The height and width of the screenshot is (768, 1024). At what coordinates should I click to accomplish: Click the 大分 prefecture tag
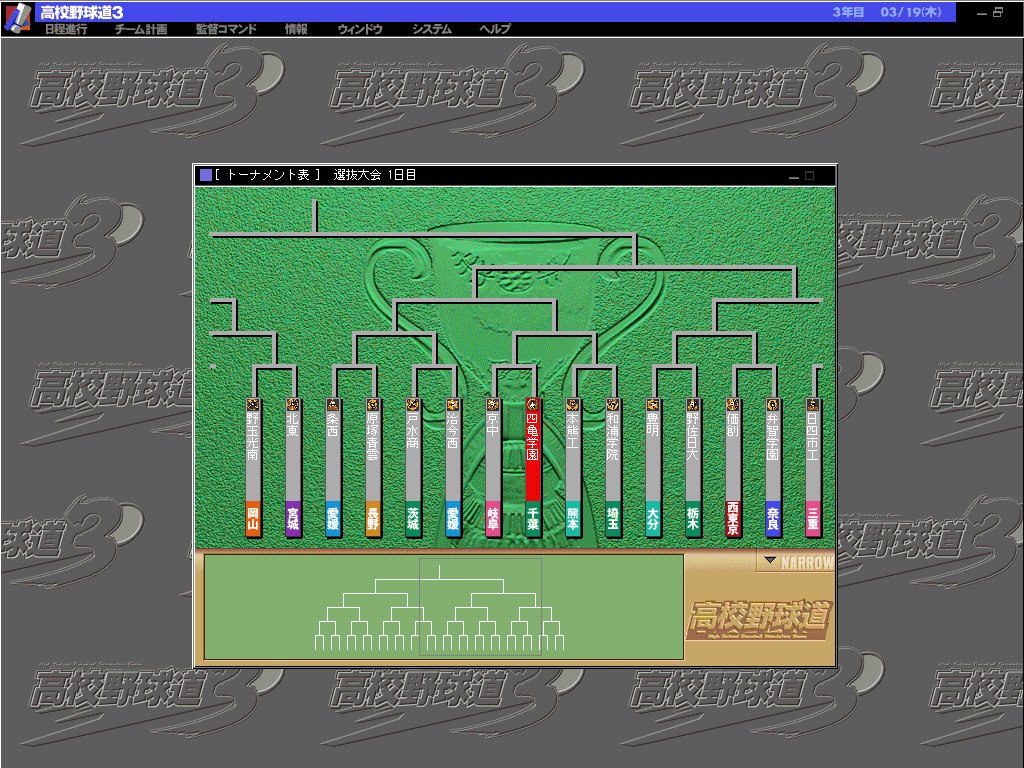point(652,519)
